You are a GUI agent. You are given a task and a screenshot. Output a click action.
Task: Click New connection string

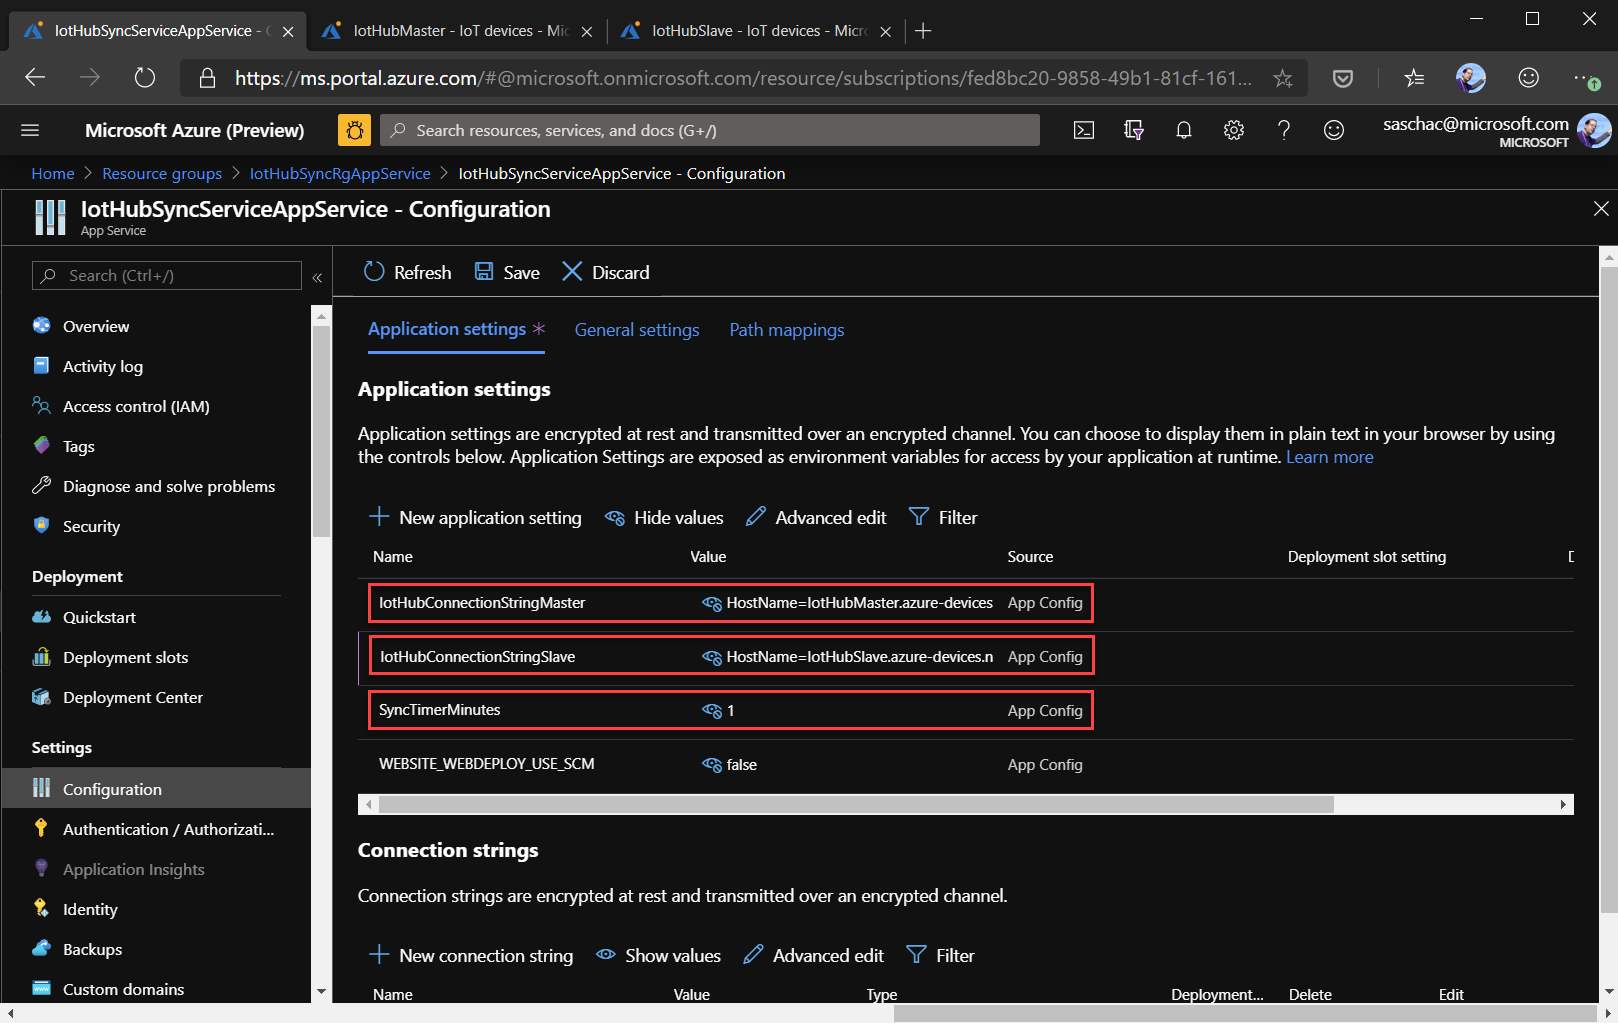(471, 955)
